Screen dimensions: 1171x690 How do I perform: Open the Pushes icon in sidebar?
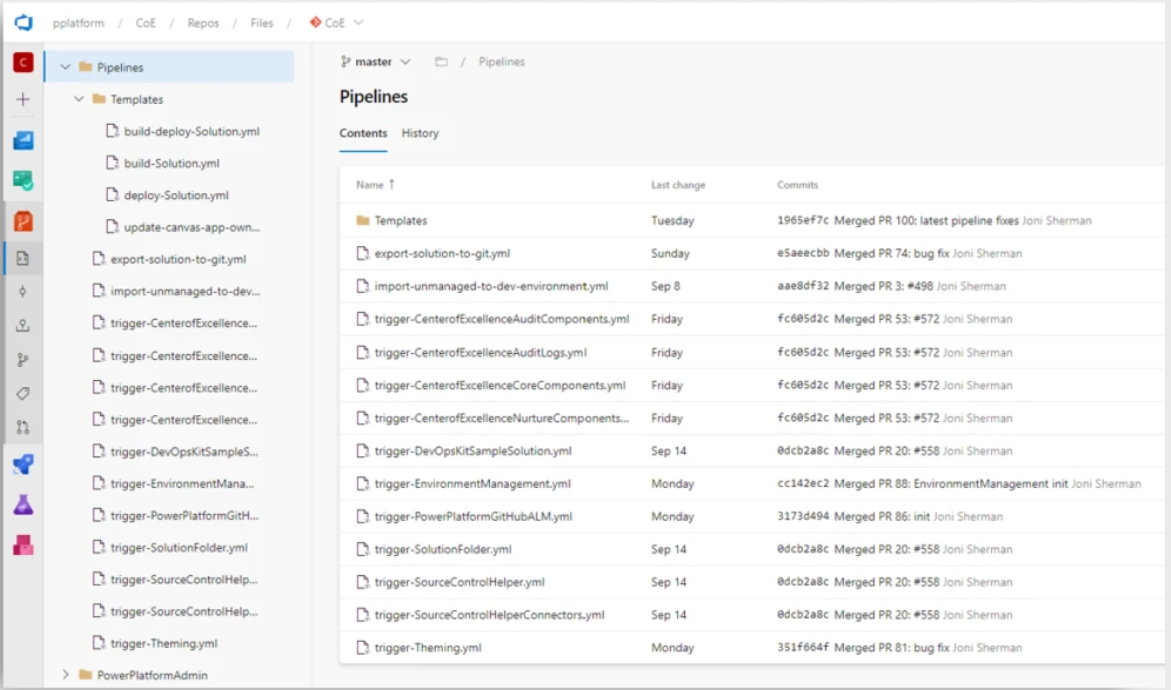point(23,326)
